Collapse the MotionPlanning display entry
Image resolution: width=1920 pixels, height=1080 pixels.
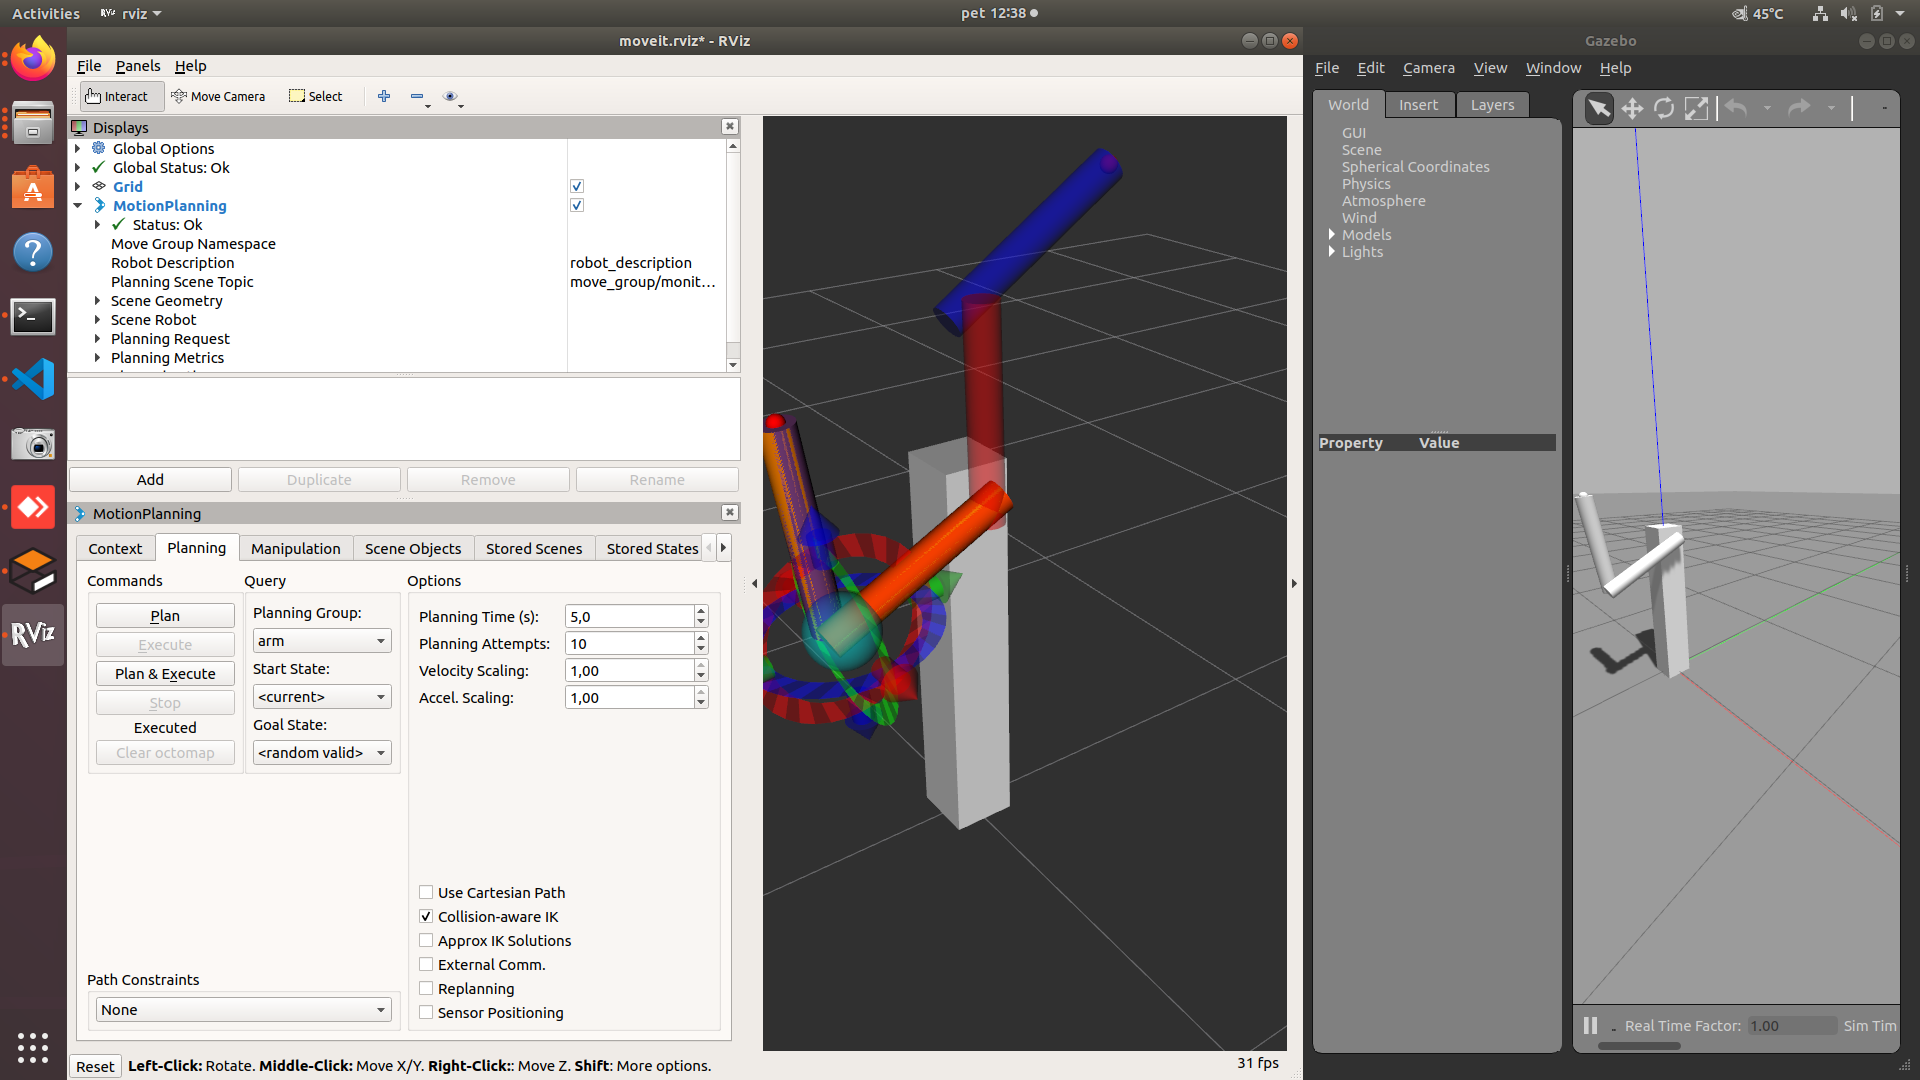click(x=78, y=205)
